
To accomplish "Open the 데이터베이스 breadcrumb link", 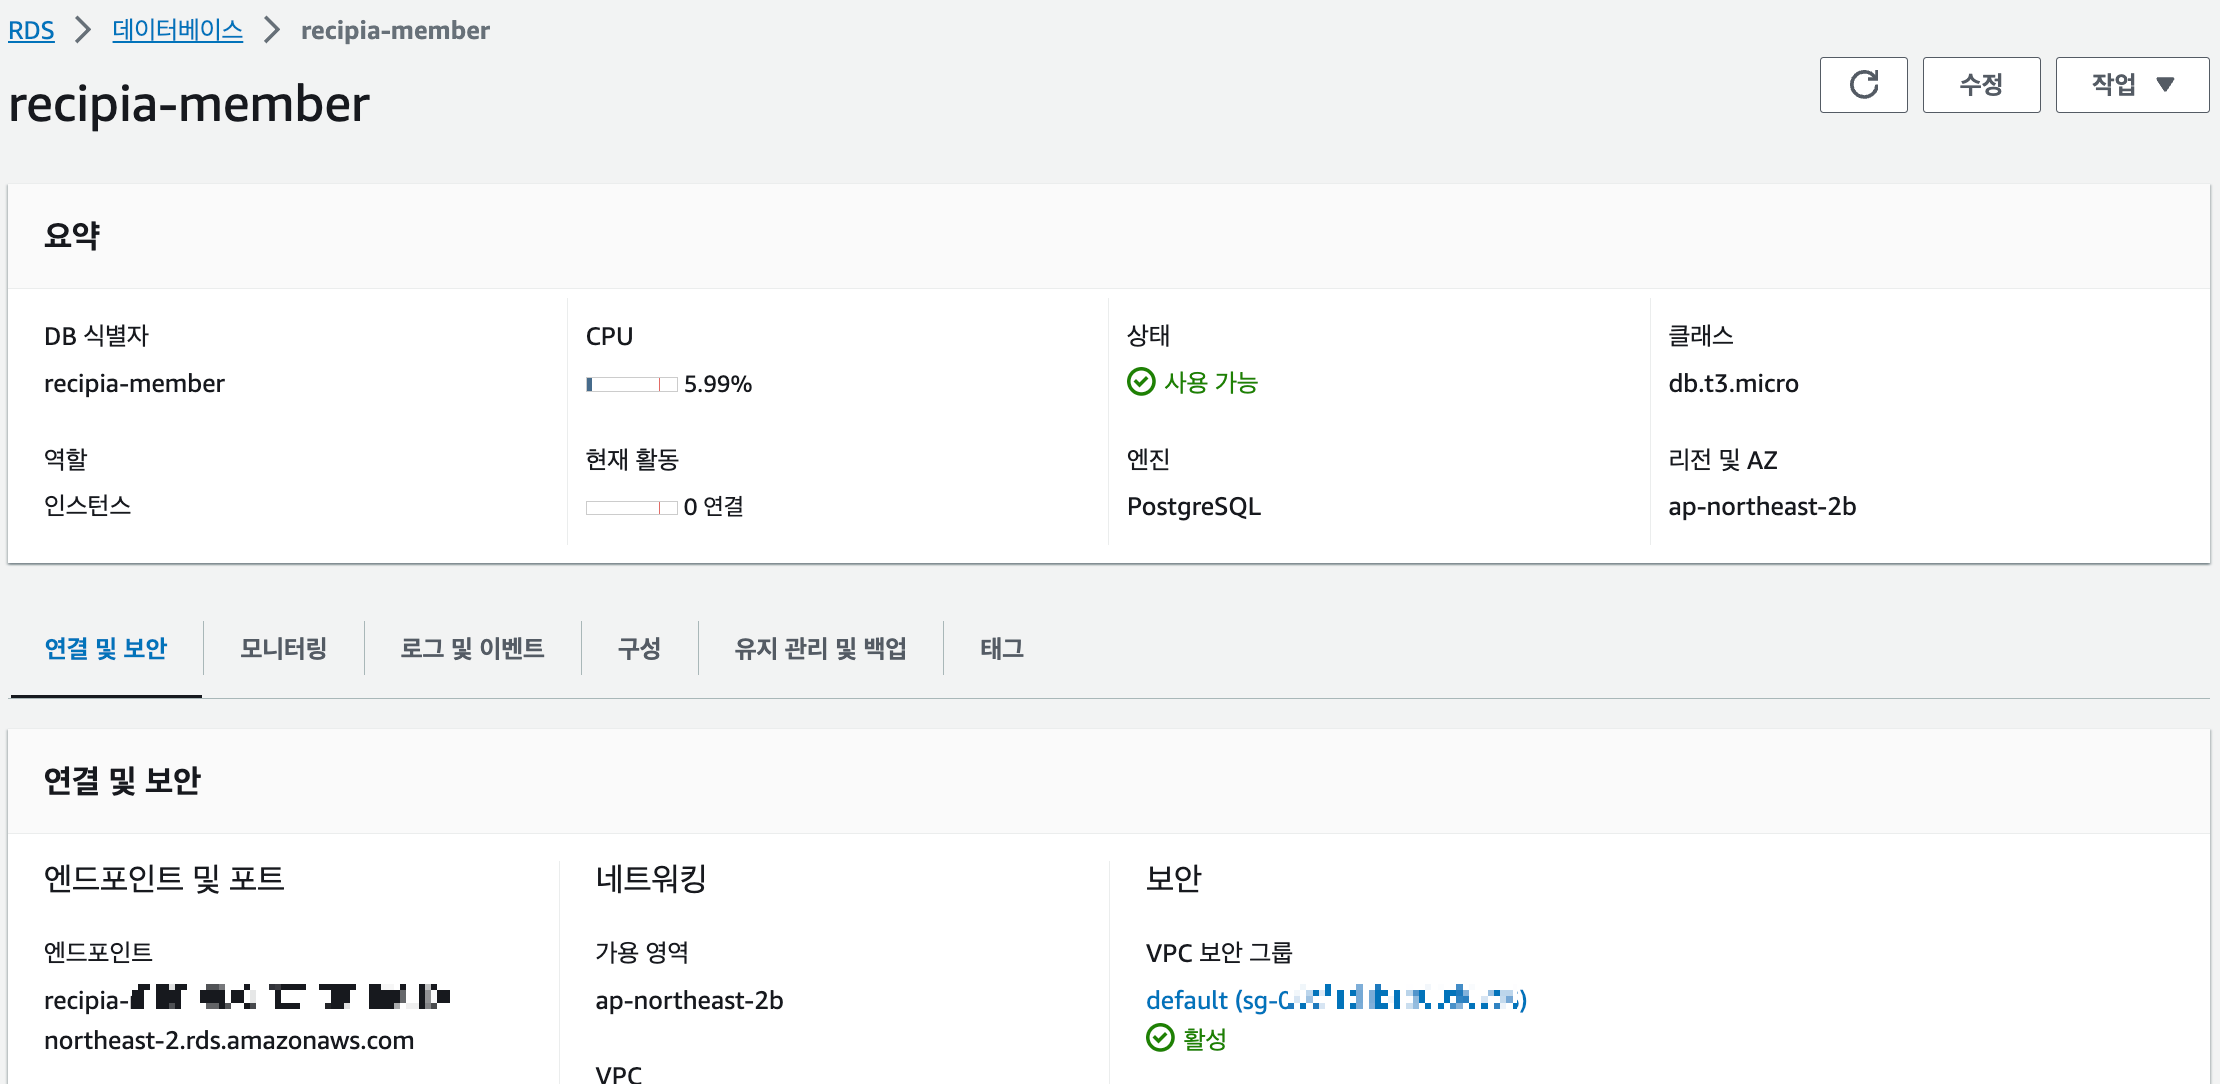I will tap(176, 30).
